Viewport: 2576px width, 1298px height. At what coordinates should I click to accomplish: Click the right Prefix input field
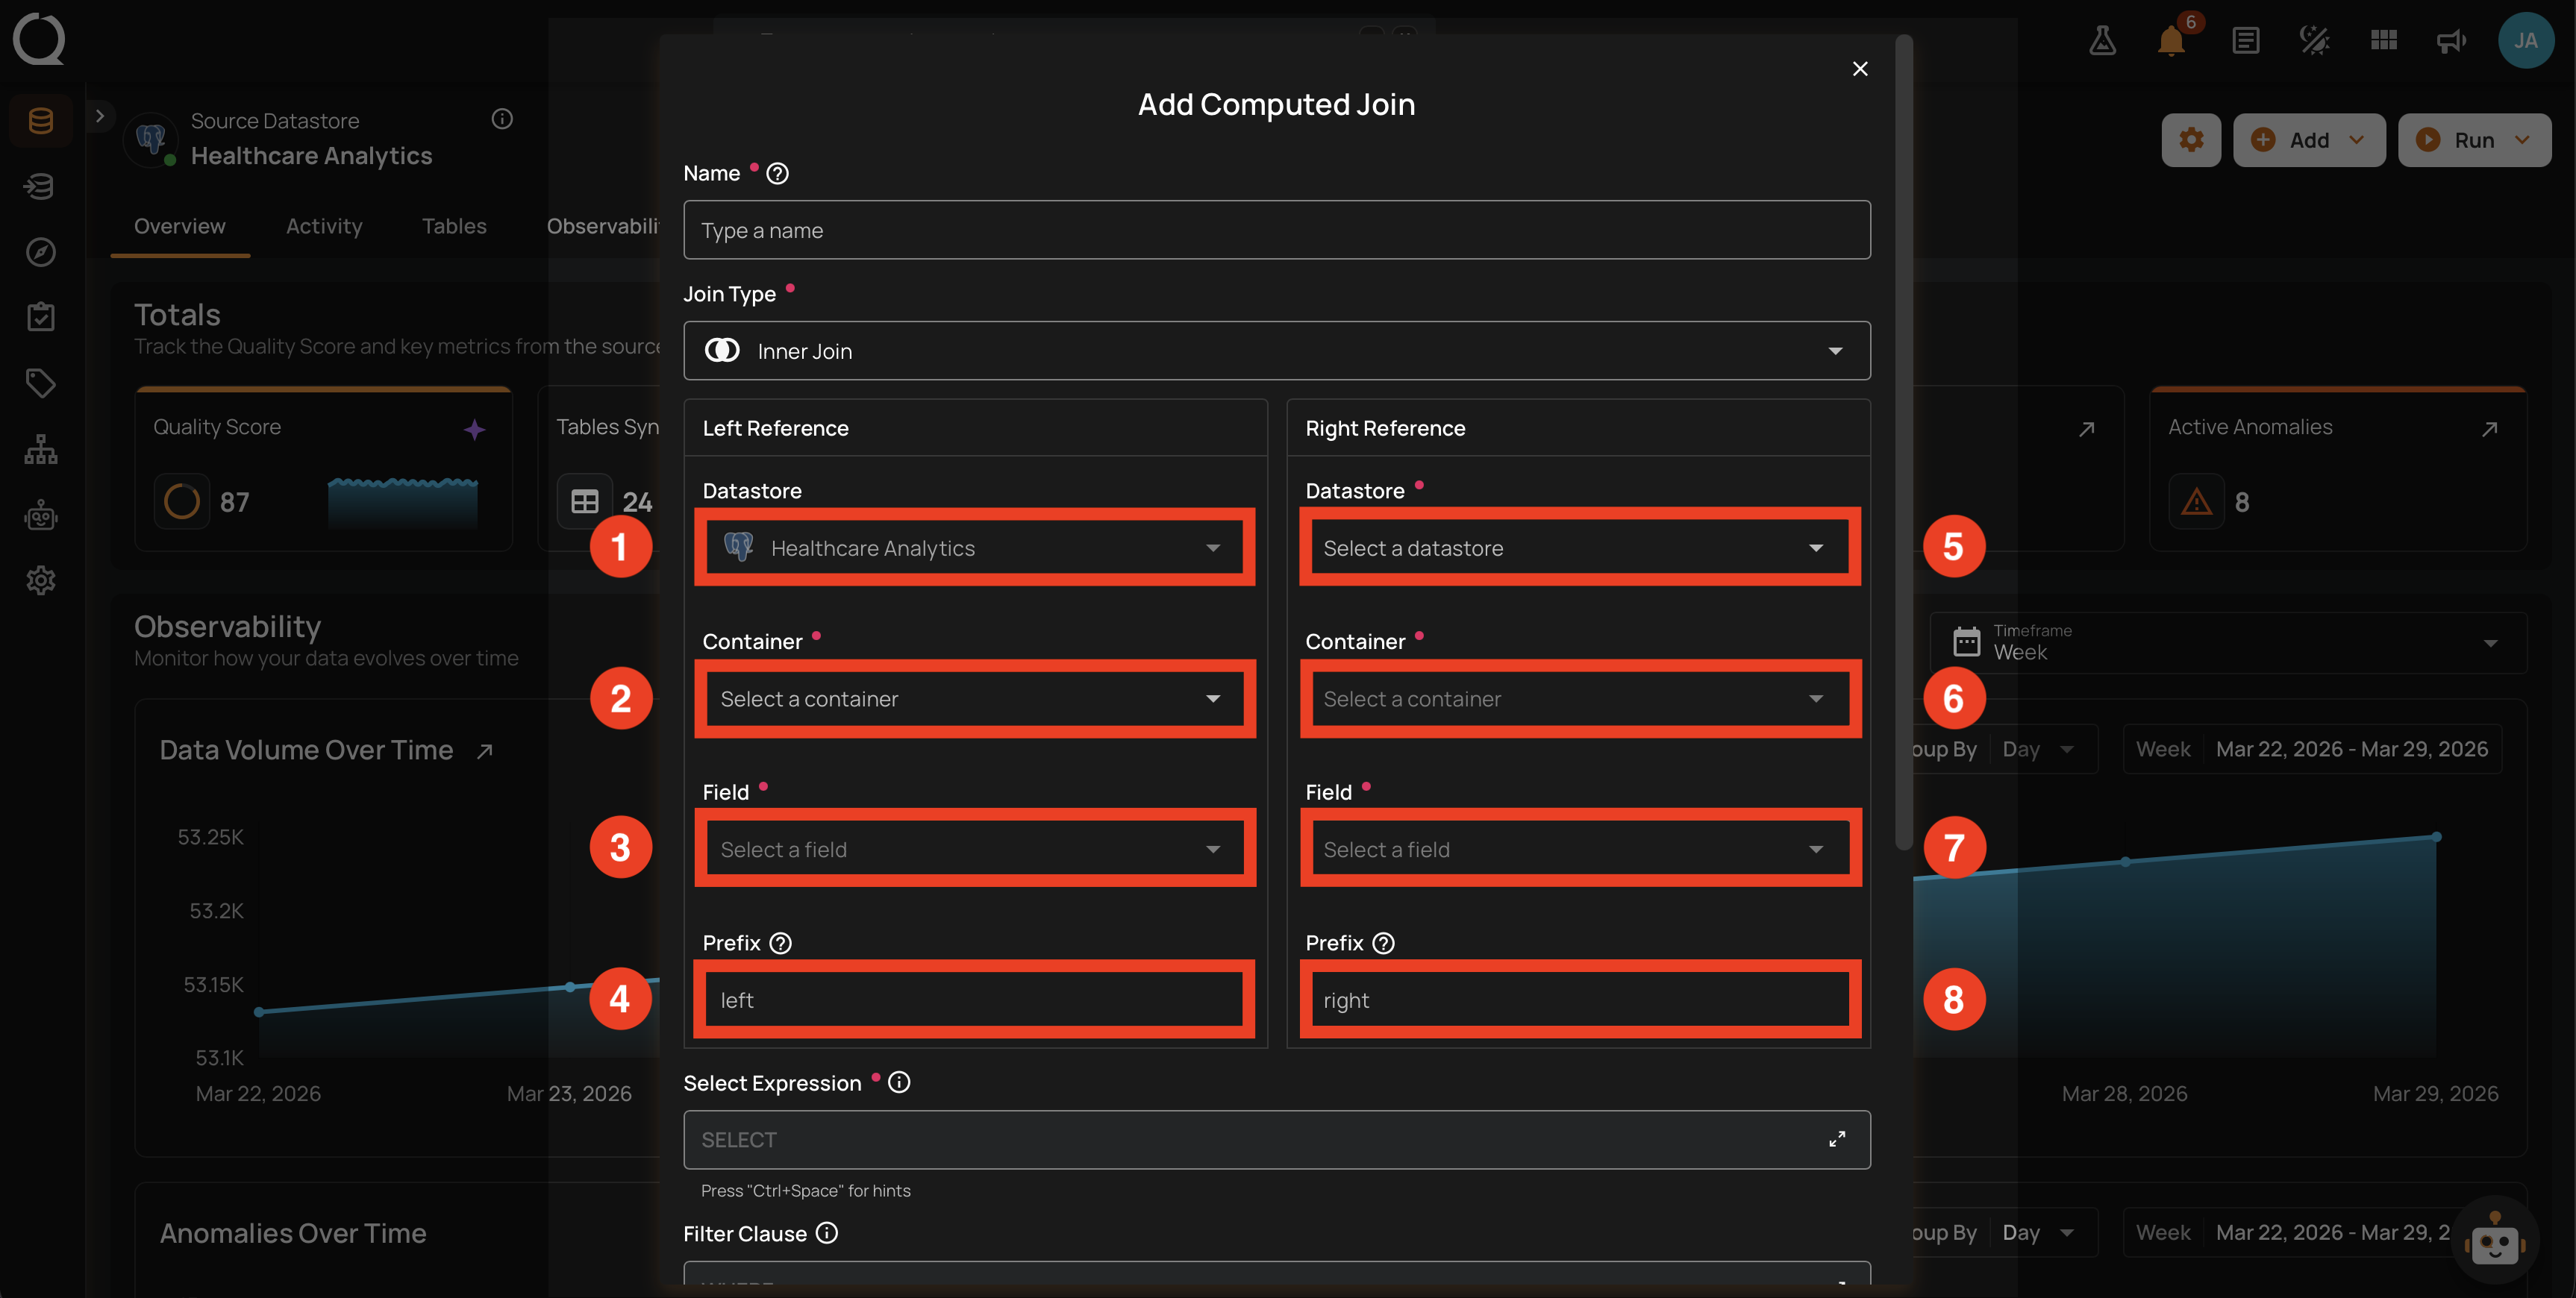click(1579, 1000)
